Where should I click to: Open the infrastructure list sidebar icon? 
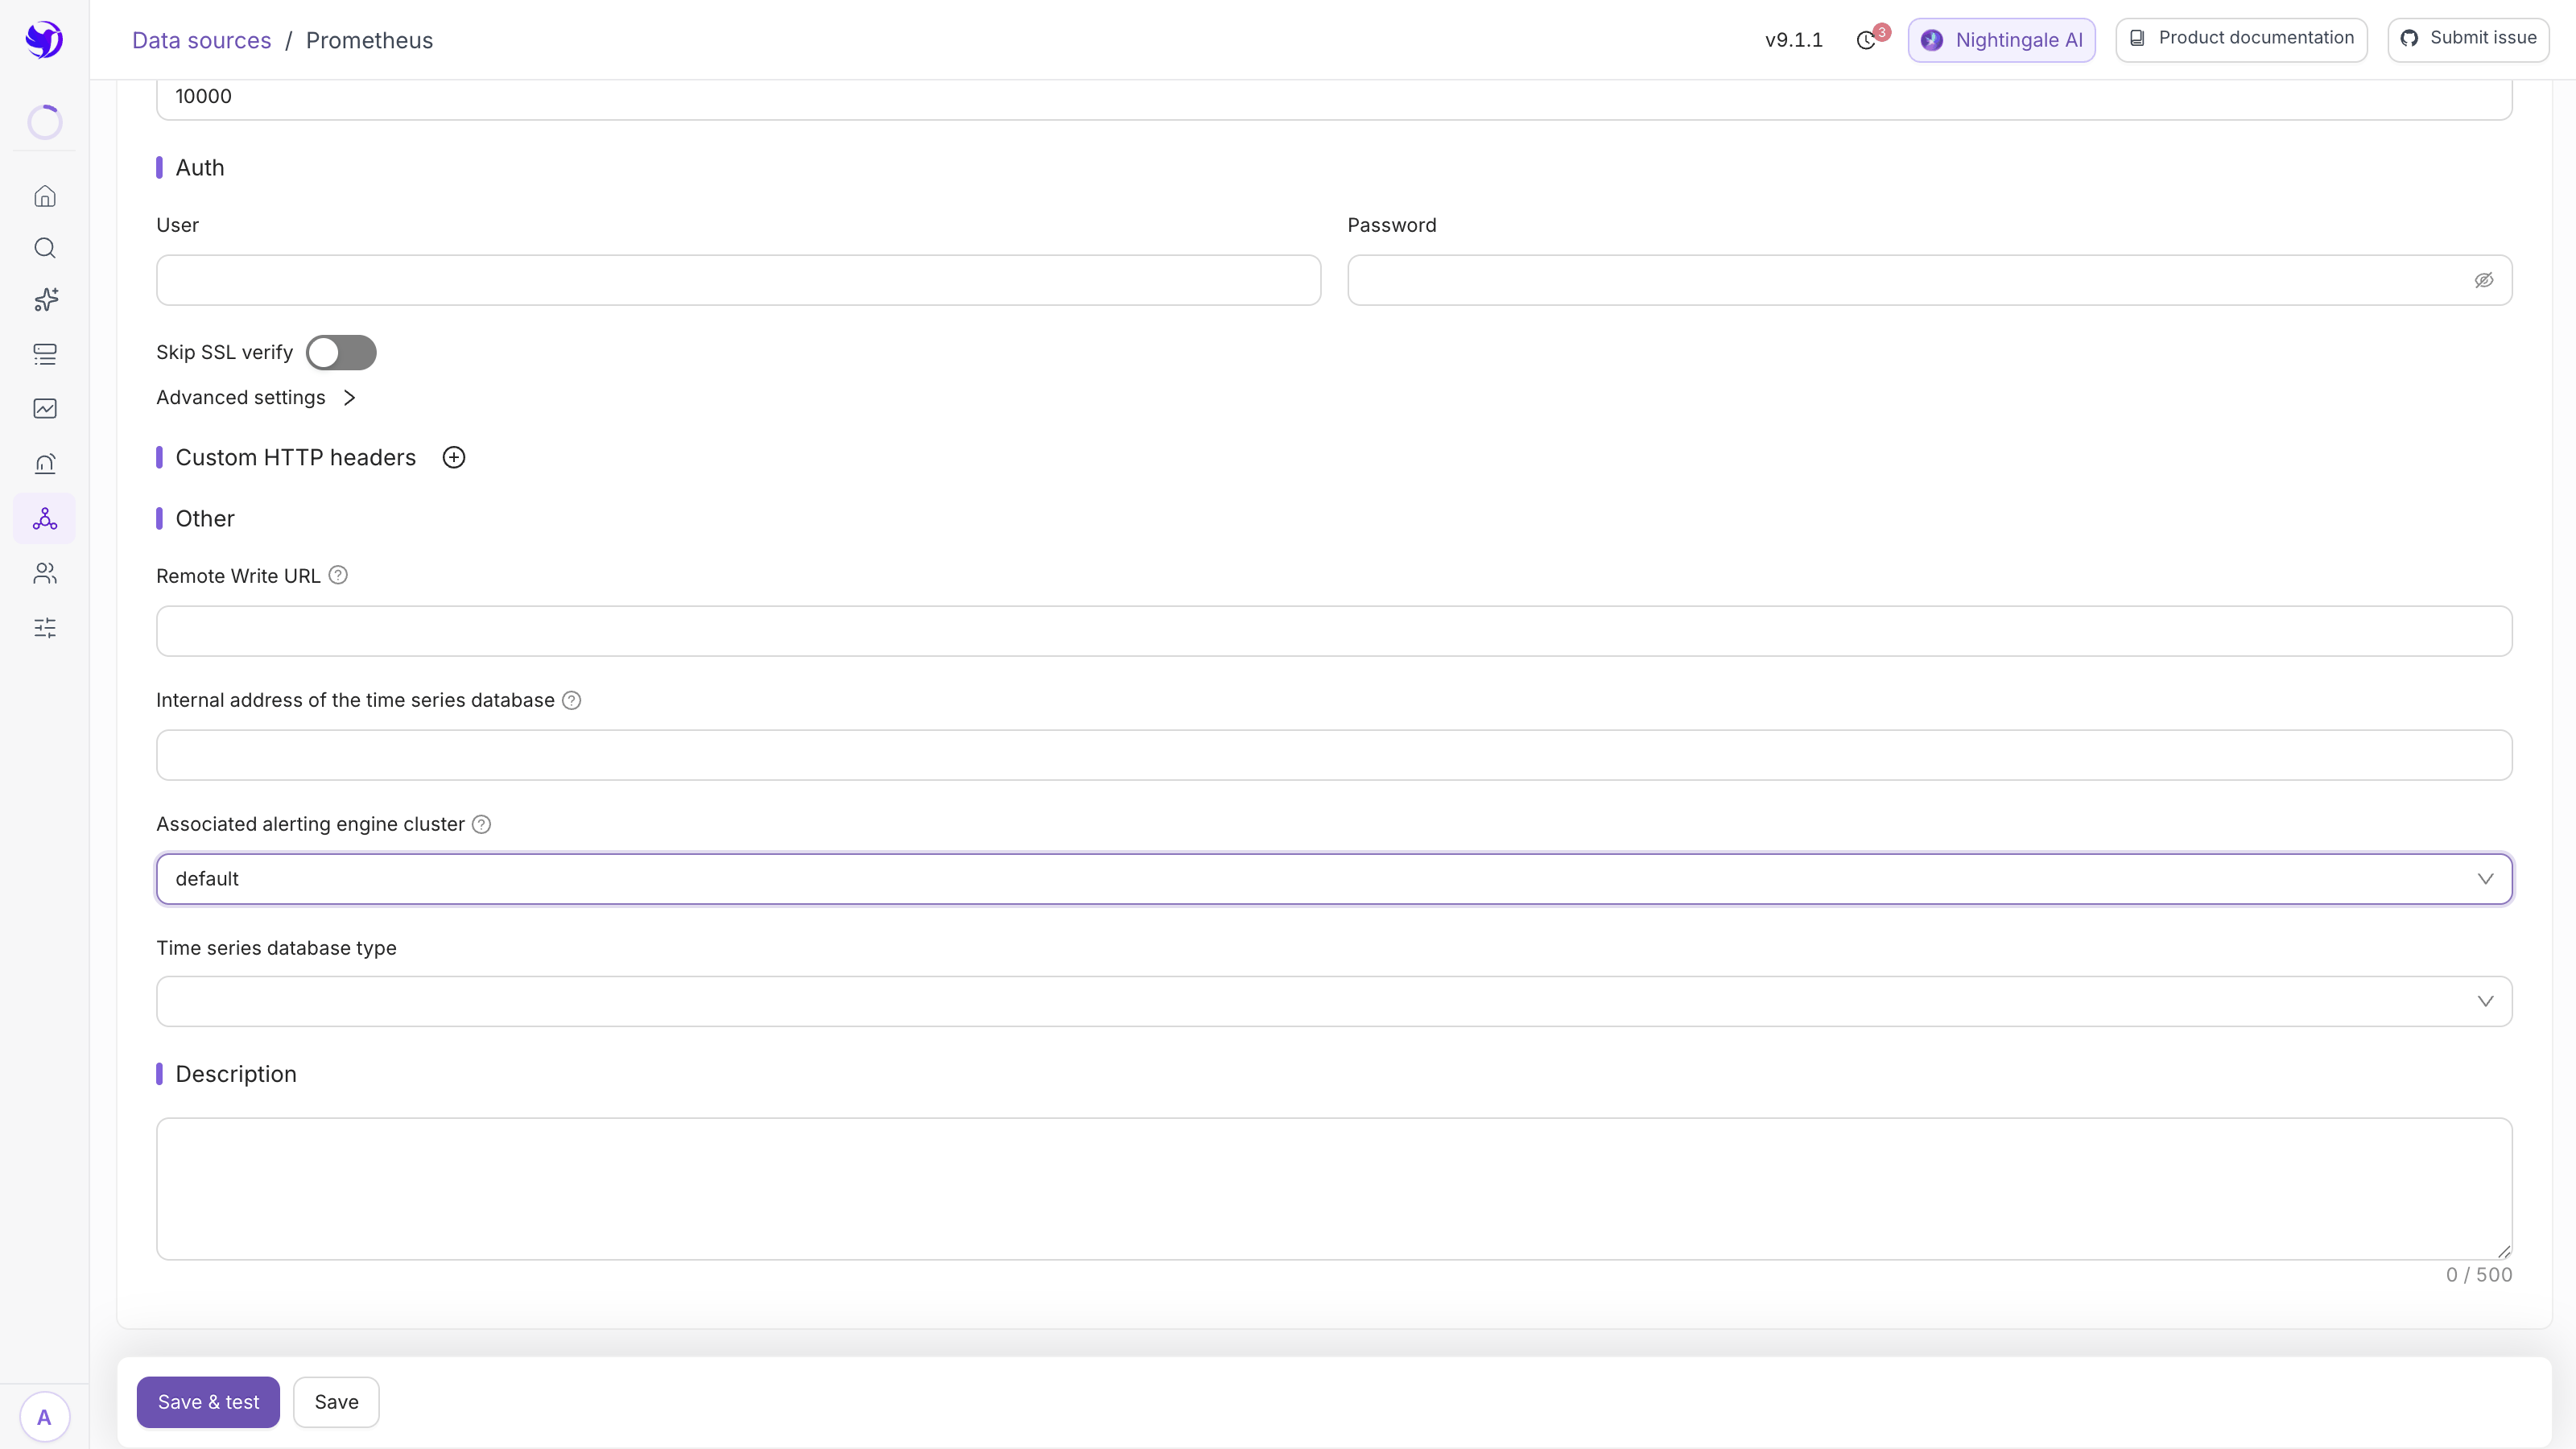point(45,354)
